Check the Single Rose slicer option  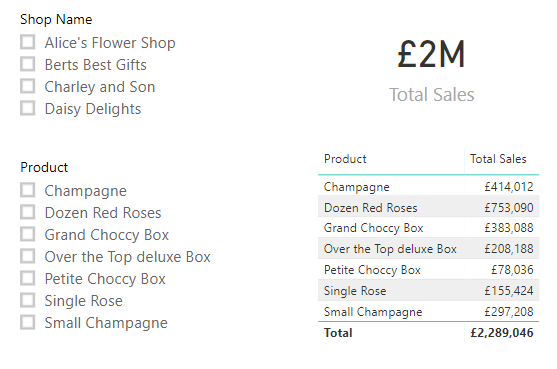pyautogui.click(x=27, y=300)
